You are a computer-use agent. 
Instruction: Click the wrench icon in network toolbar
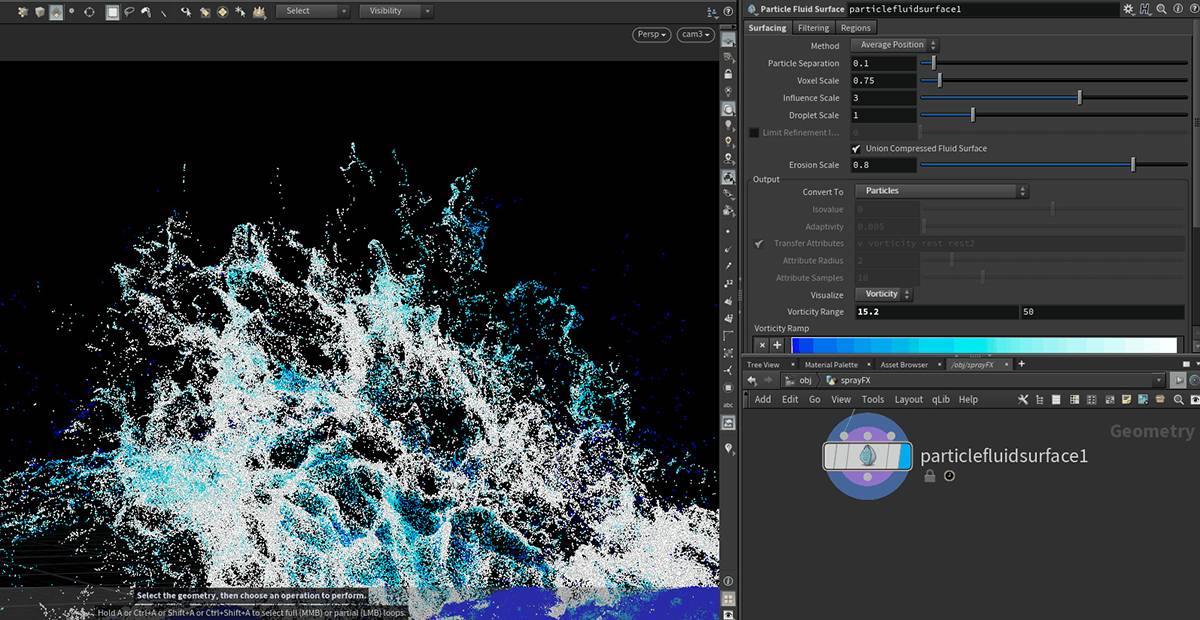(x=1022, y=400)
